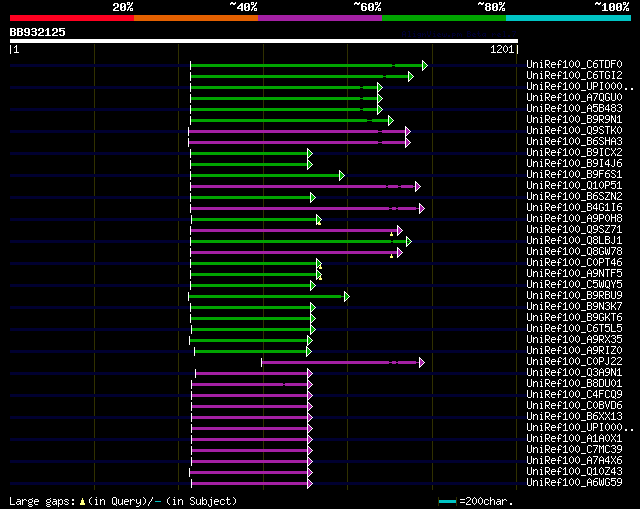
Task: Click the arrowhead ending the B9F6S1 alignment
Action: pos(342,176)
